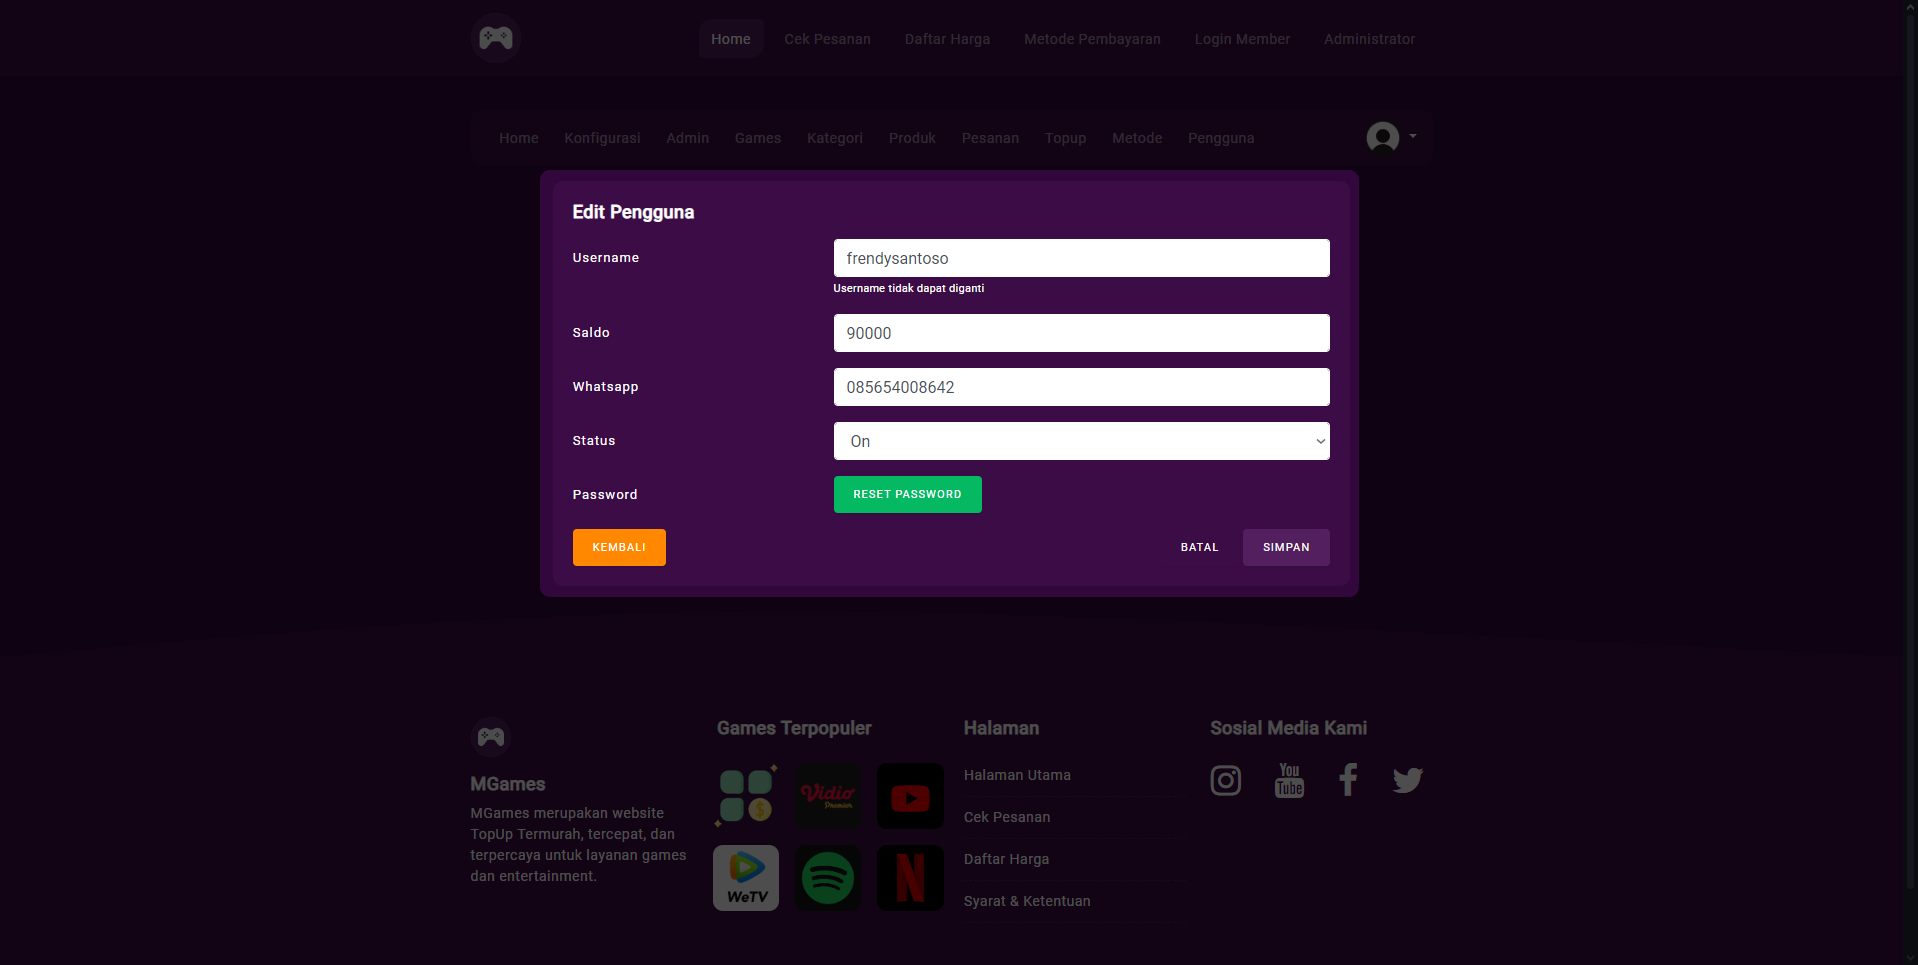Click the gamepad logo in the header
This screenshot has height=965, width=1918.
(495, 38)
